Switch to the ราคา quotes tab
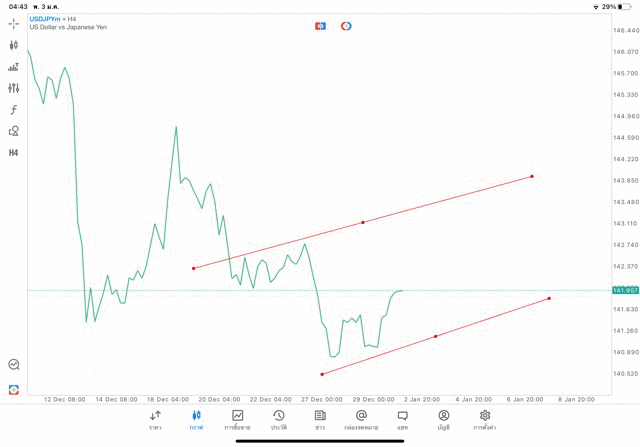This screenshot has height=447, width=640. click(155, 419)
